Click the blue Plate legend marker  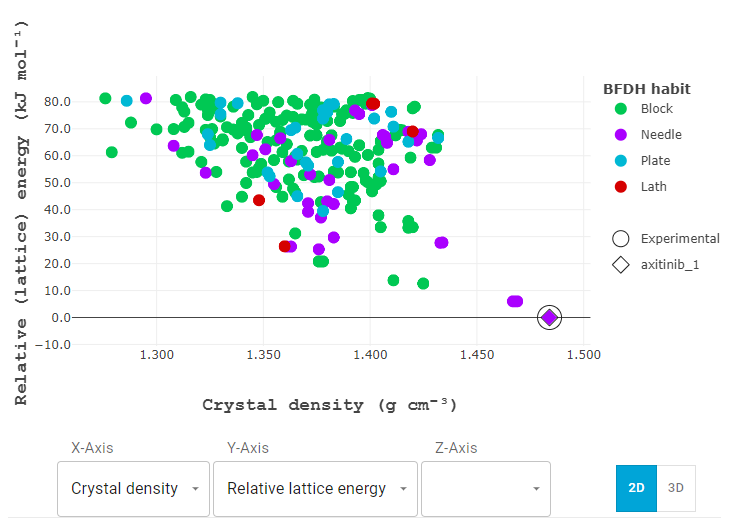click(620, 161)
